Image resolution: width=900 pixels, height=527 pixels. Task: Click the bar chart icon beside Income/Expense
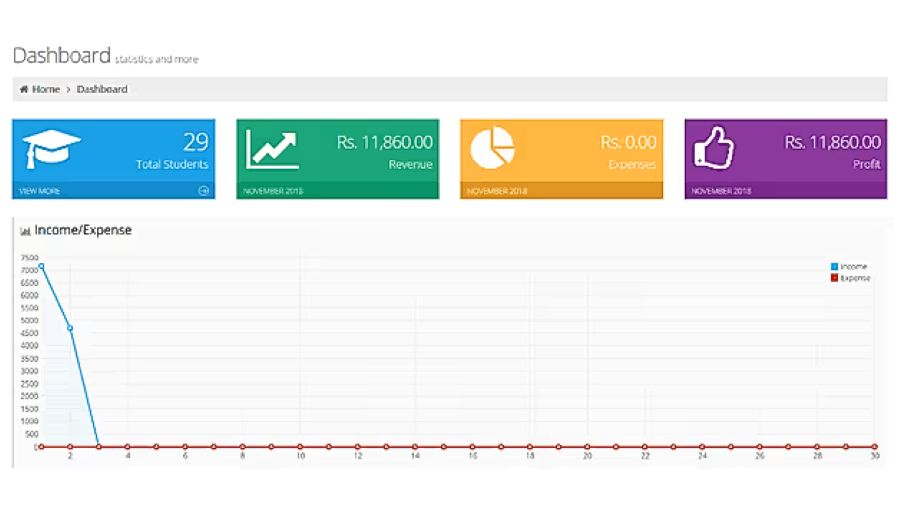point(25,231)
